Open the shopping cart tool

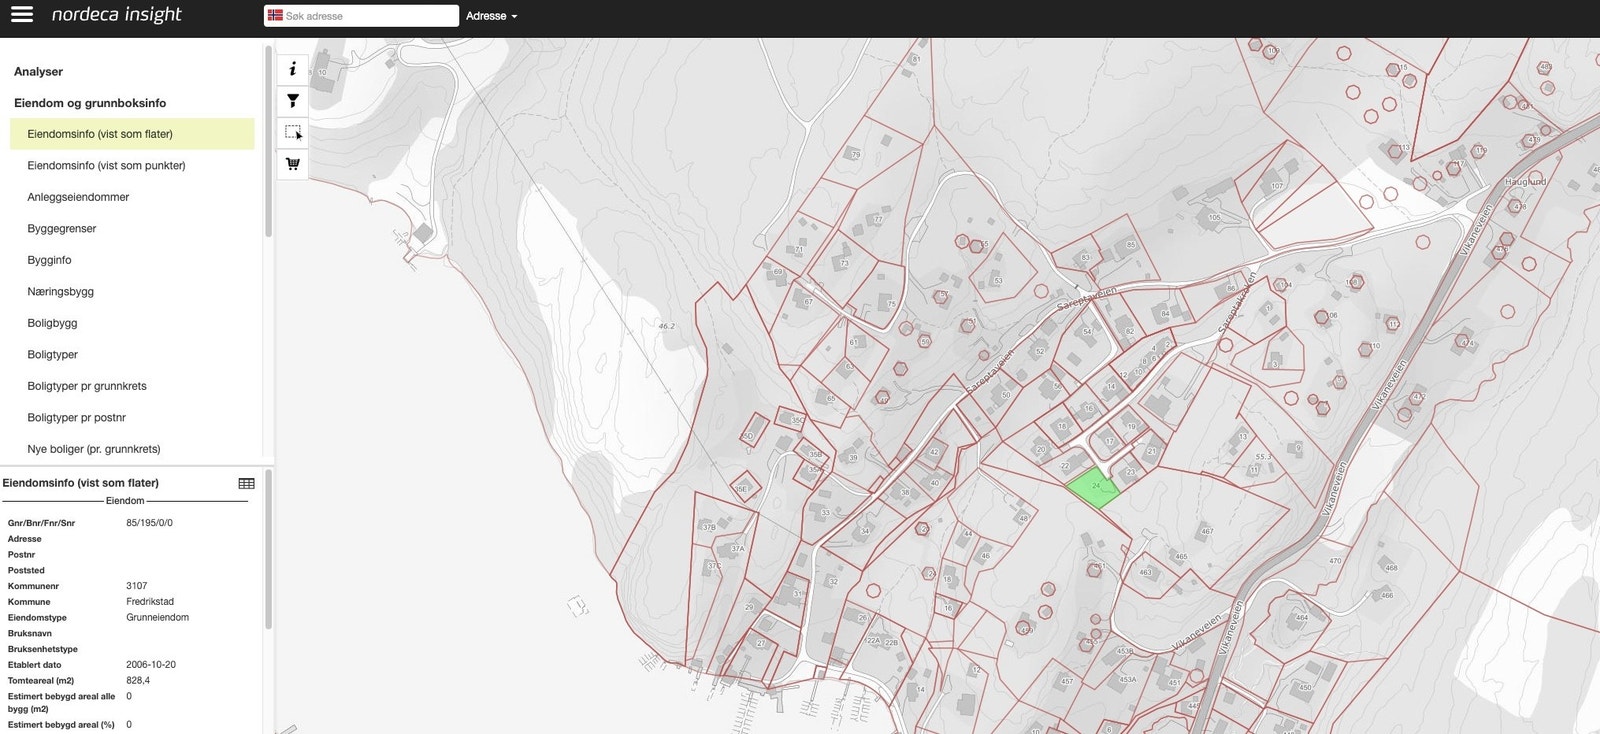(x=292, y=164)
